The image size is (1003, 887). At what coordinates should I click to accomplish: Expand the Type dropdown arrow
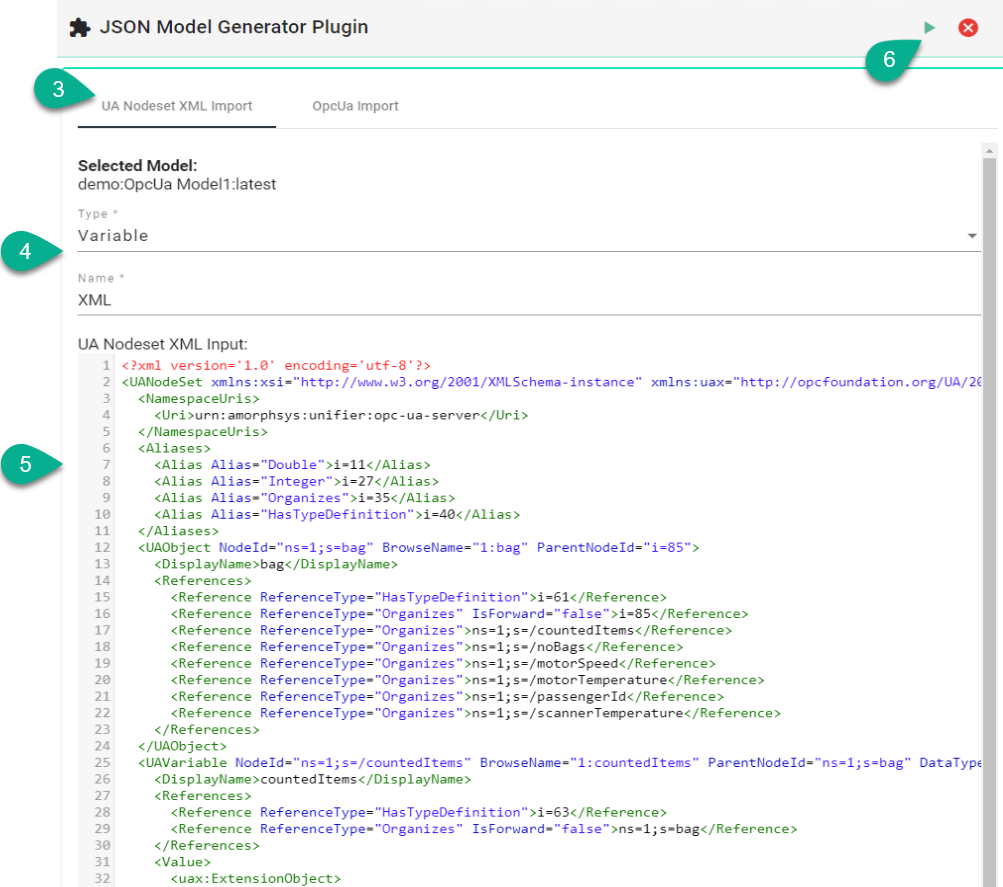point(972,236)
